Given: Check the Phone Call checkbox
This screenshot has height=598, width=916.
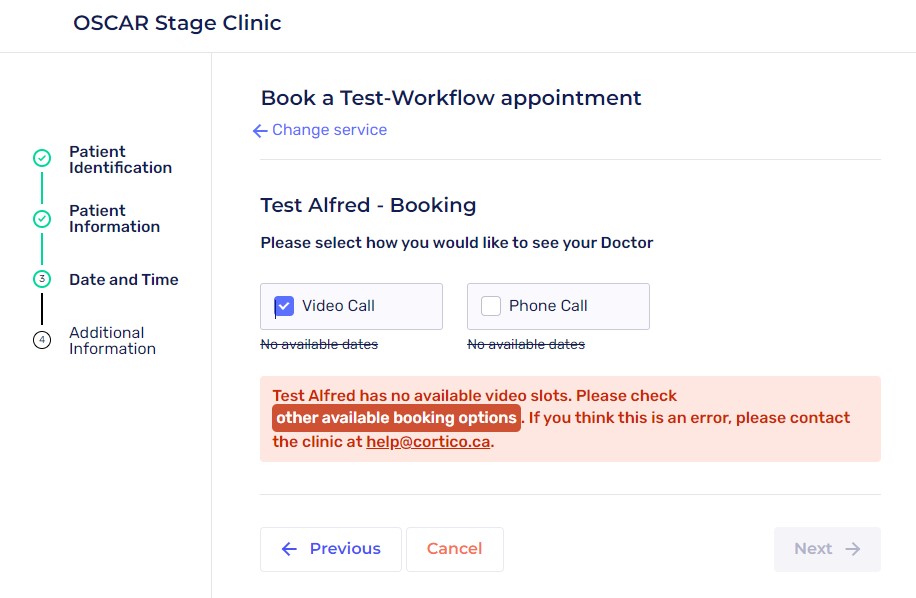Looking at the screenshot, I should (491, 306).
